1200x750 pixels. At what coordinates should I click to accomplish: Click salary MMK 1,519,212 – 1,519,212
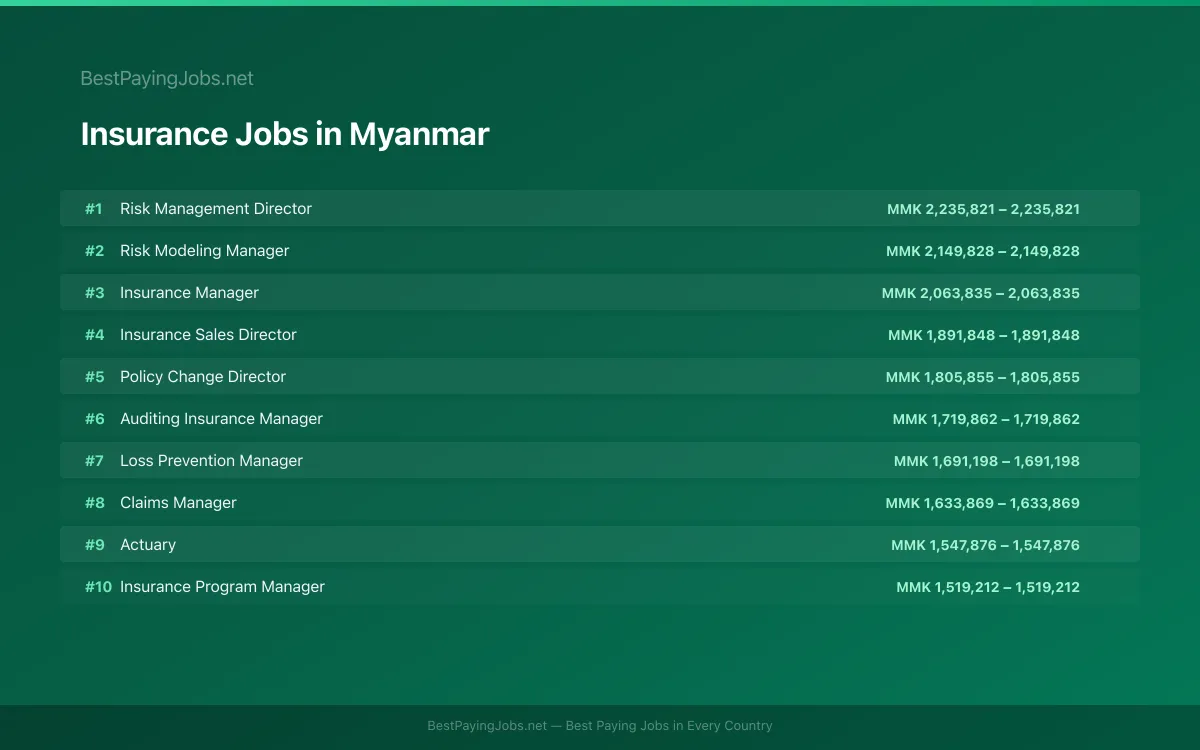[988, 587]
